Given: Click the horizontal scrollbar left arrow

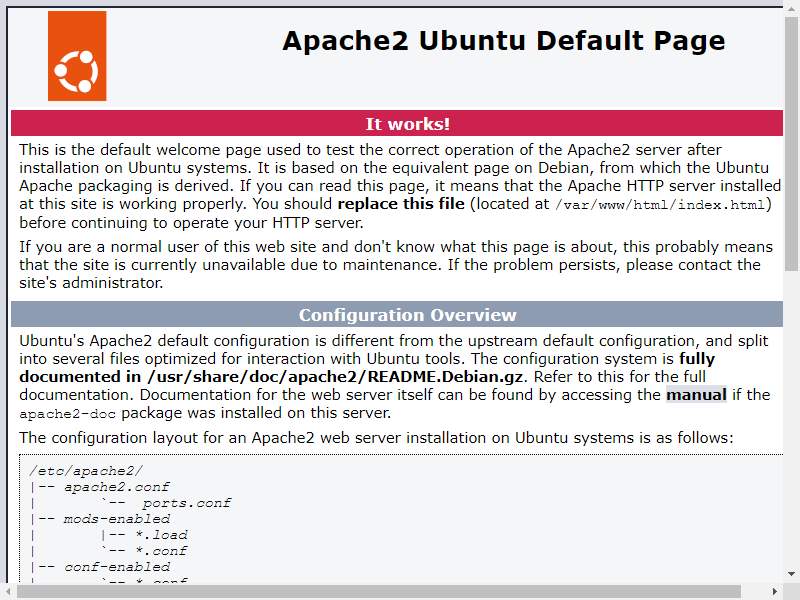Looking at the screenshot, I should tap(8, 591).
